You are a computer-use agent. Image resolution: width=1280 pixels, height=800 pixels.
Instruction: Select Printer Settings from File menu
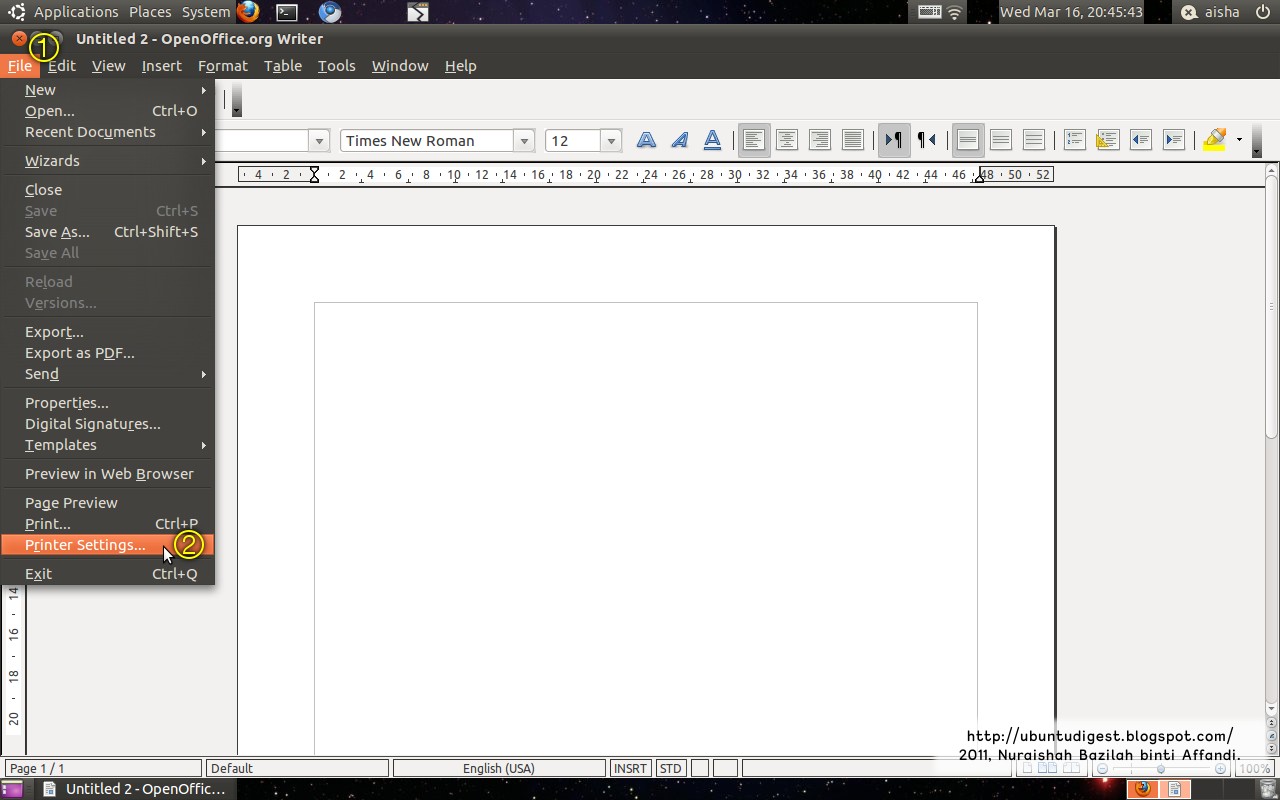coord(85,545)
